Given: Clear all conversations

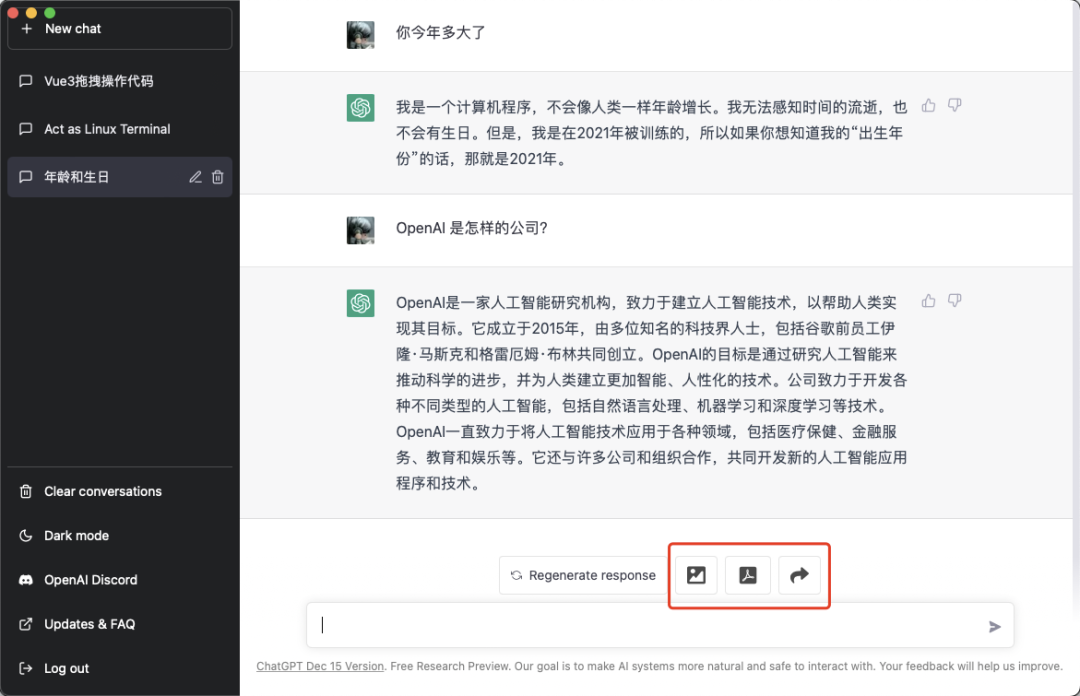Looking at the screenshot, I should click(x=102, y=491).
